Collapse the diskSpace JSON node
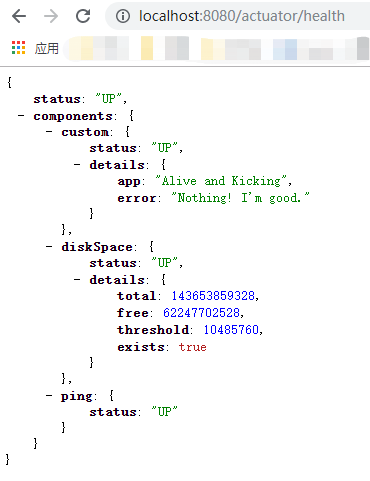 [x=49, y=247]
